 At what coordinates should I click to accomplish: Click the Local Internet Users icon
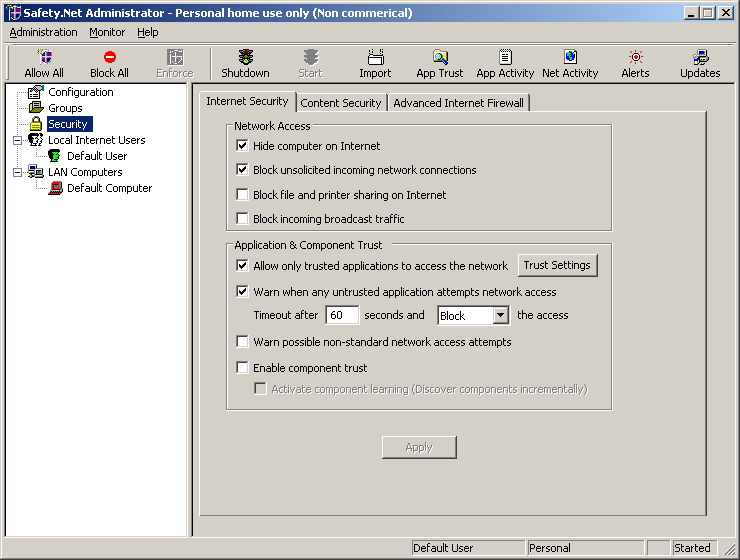pos(36,140)
